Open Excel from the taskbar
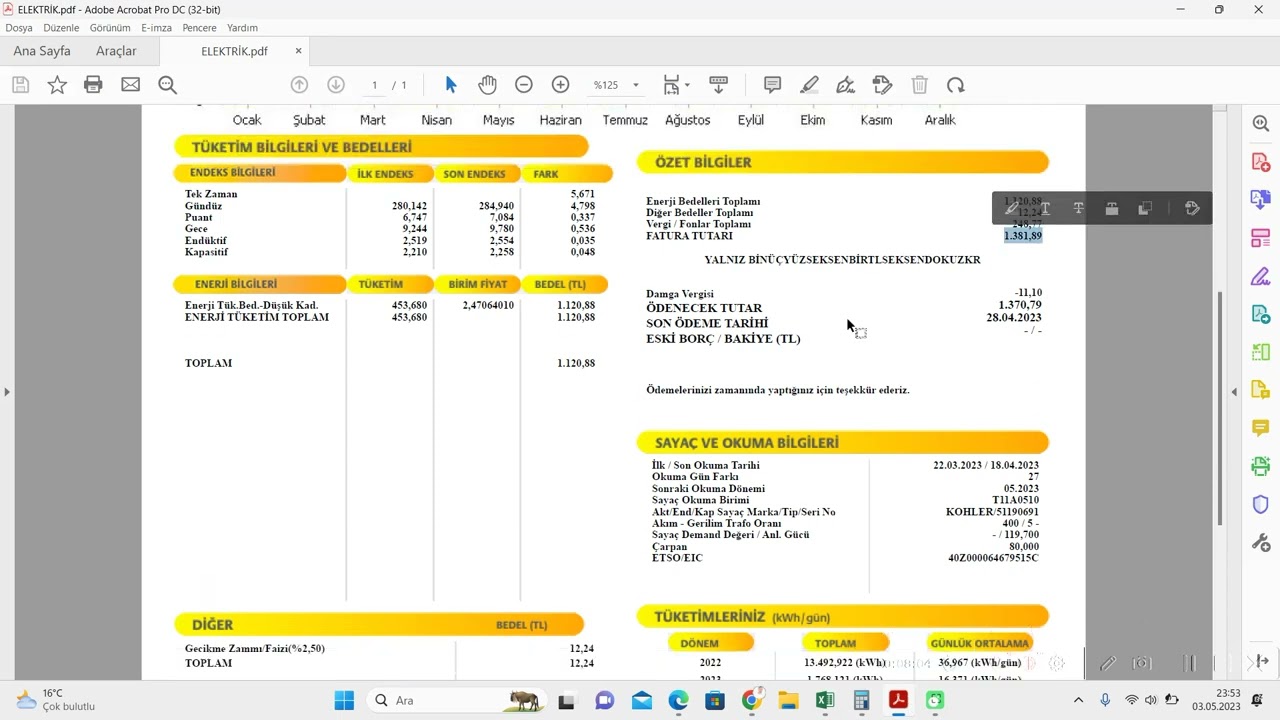 825,700
